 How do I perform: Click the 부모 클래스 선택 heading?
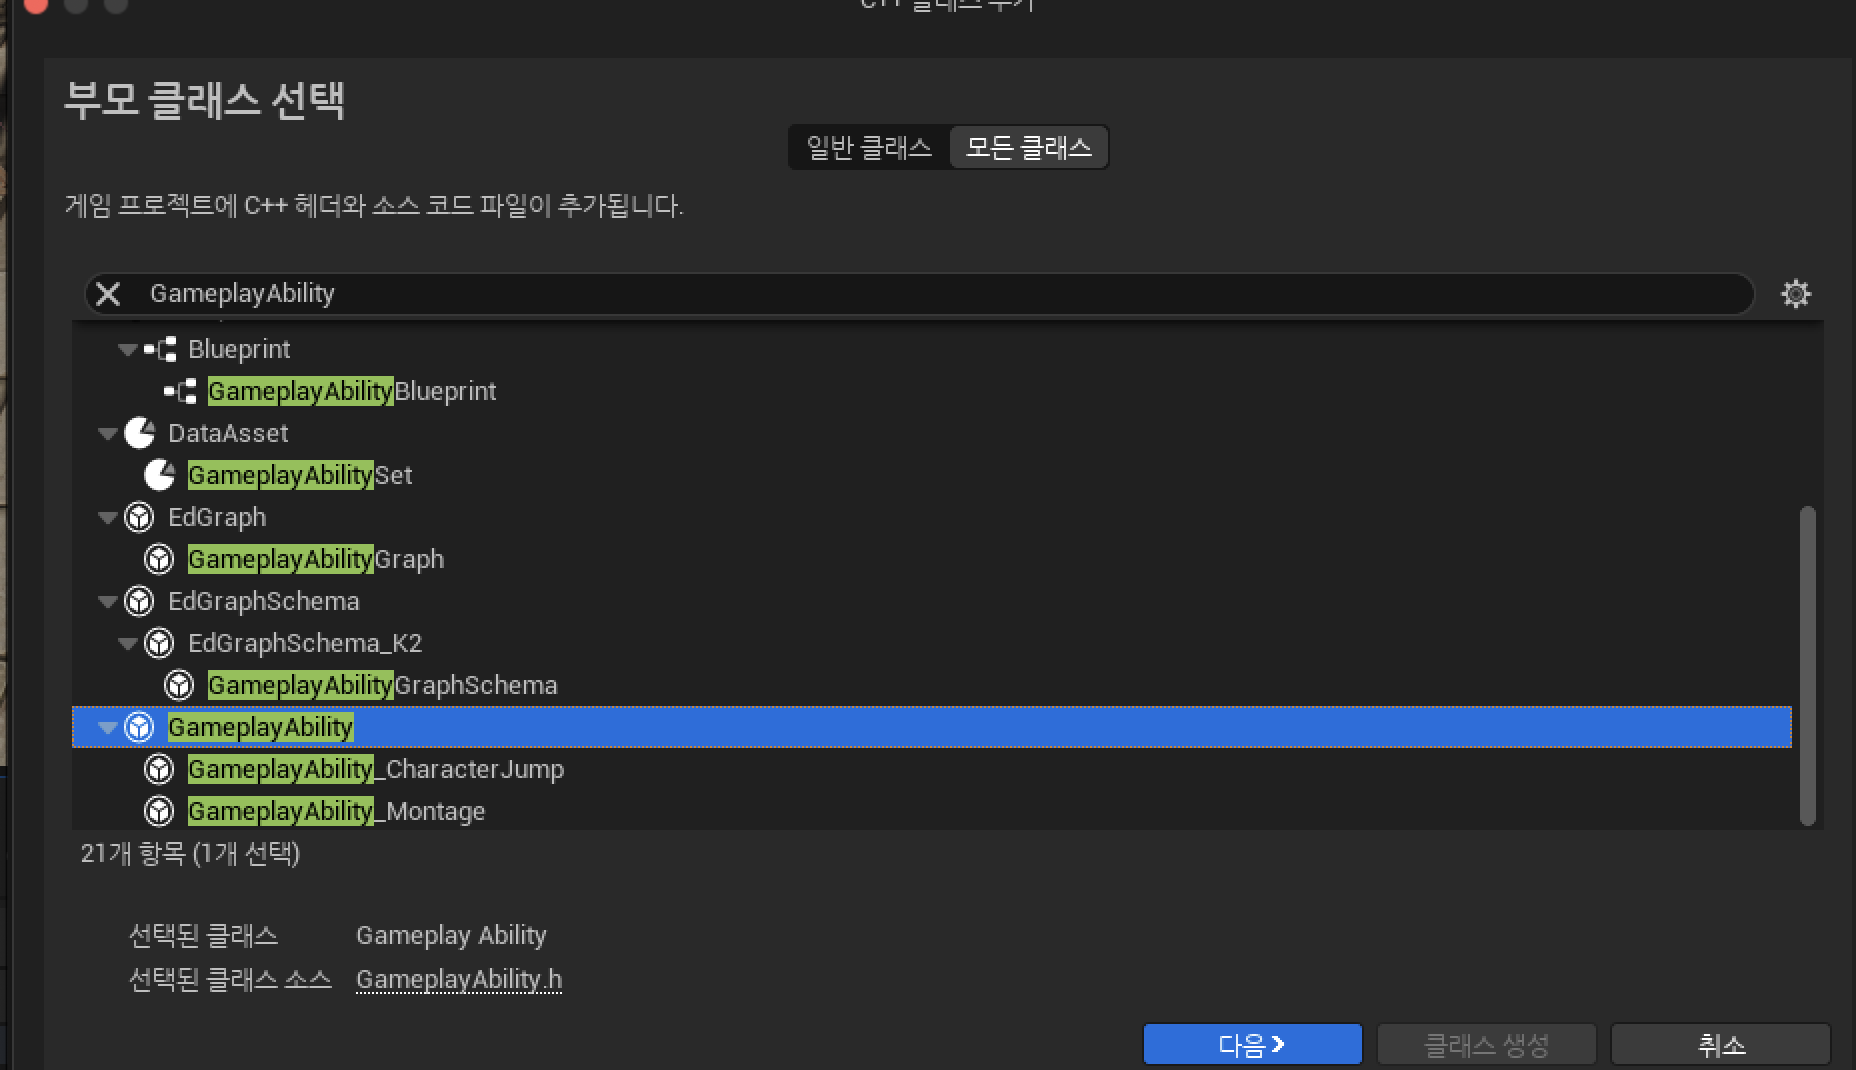coord(205,100)
